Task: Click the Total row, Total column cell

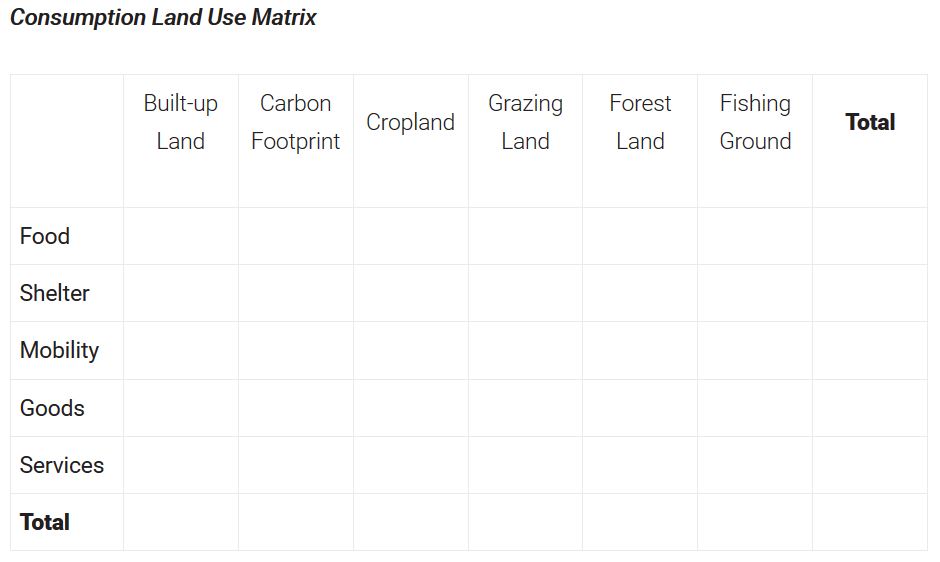Action: (x=870, y=522)
